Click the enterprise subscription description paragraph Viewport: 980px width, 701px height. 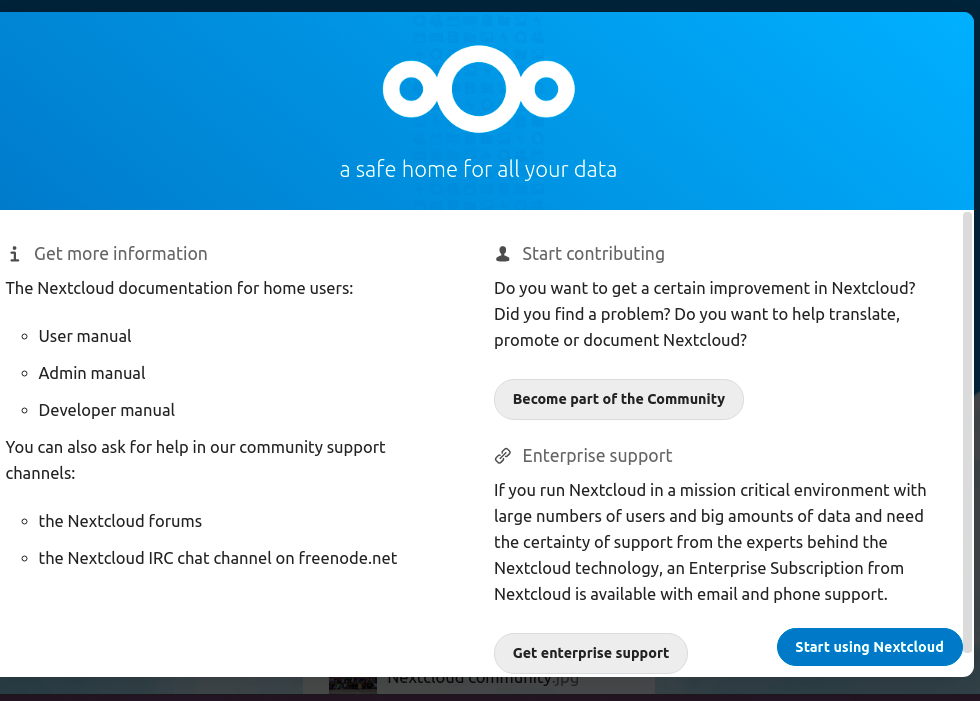coord(710,542)
